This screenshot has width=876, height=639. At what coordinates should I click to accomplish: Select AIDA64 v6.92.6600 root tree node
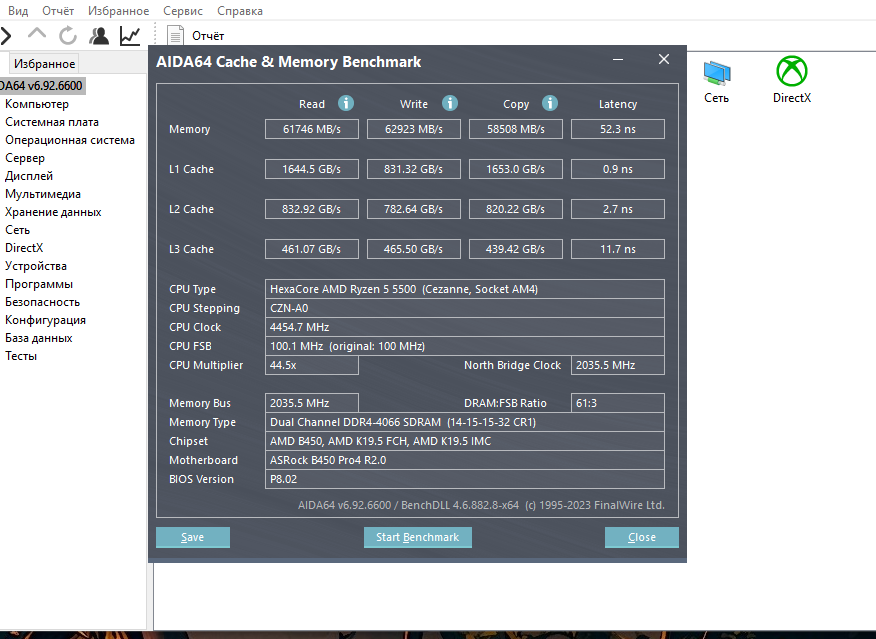(x=41, y=85)
